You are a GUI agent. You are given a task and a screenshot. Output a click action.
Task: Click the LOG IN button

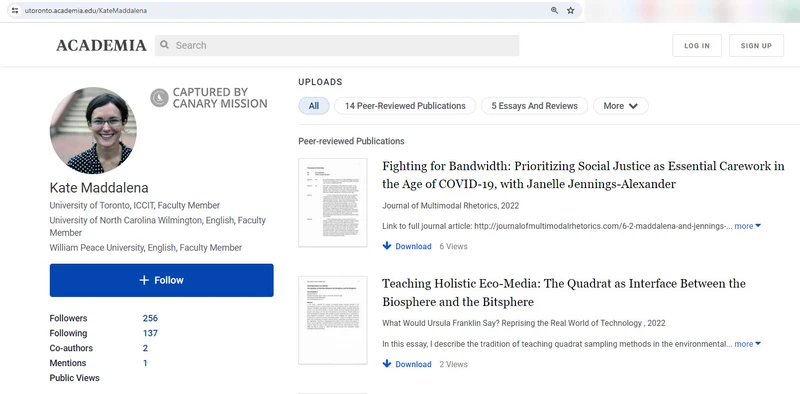pyautogui.click(x=697, y=45)
